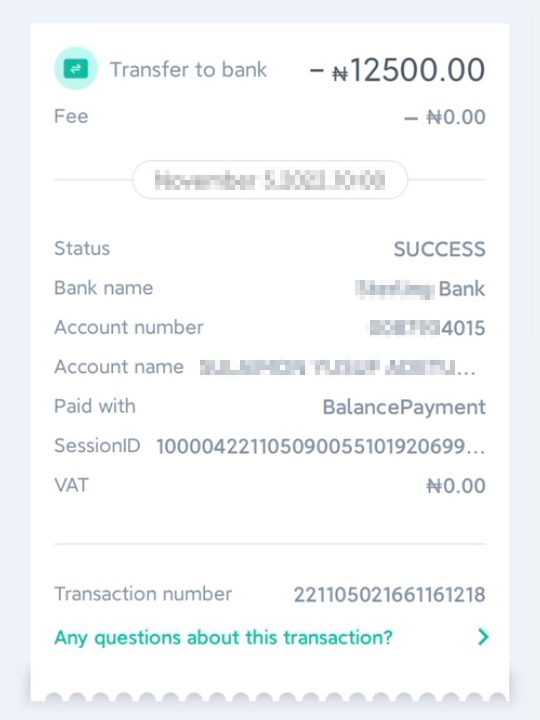Click the Transaction number label
540x720 pixels.
click(x=143, y=594)
